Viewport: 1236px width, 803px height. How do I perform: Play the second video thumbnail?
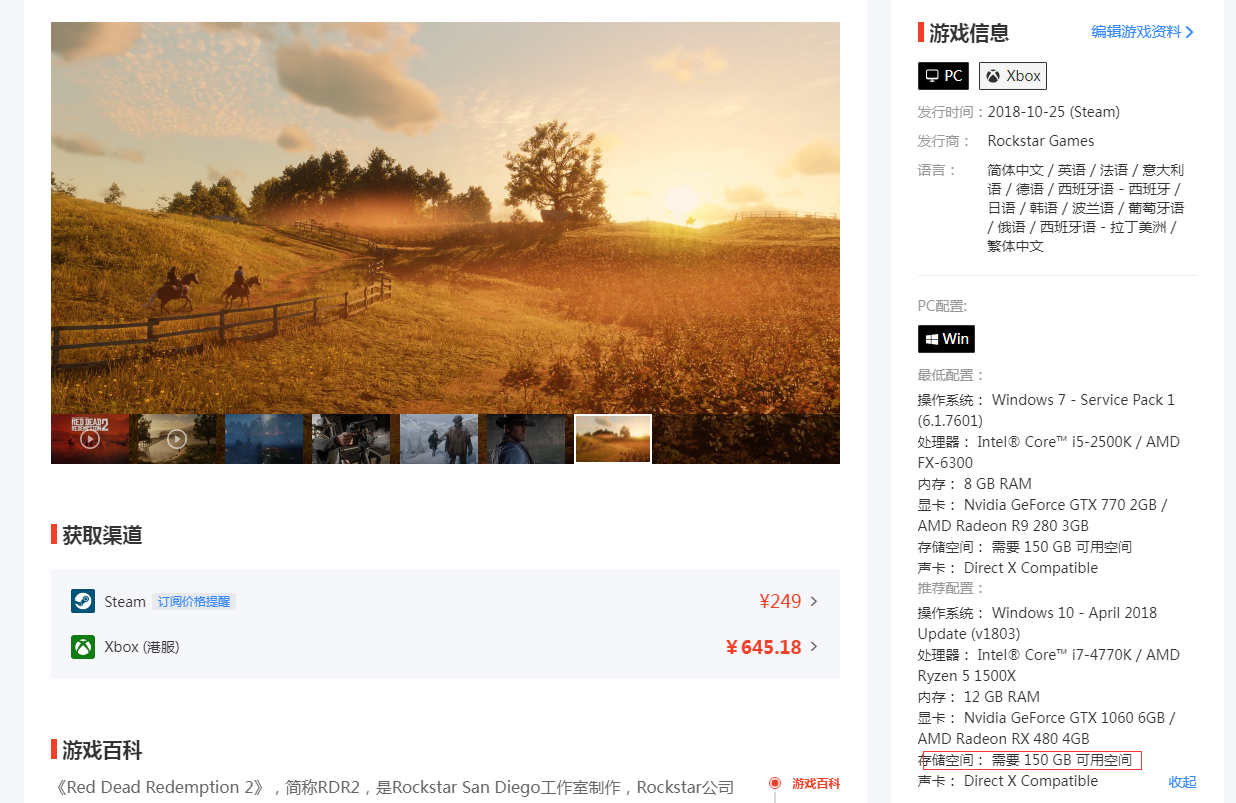tap(176, 439)
